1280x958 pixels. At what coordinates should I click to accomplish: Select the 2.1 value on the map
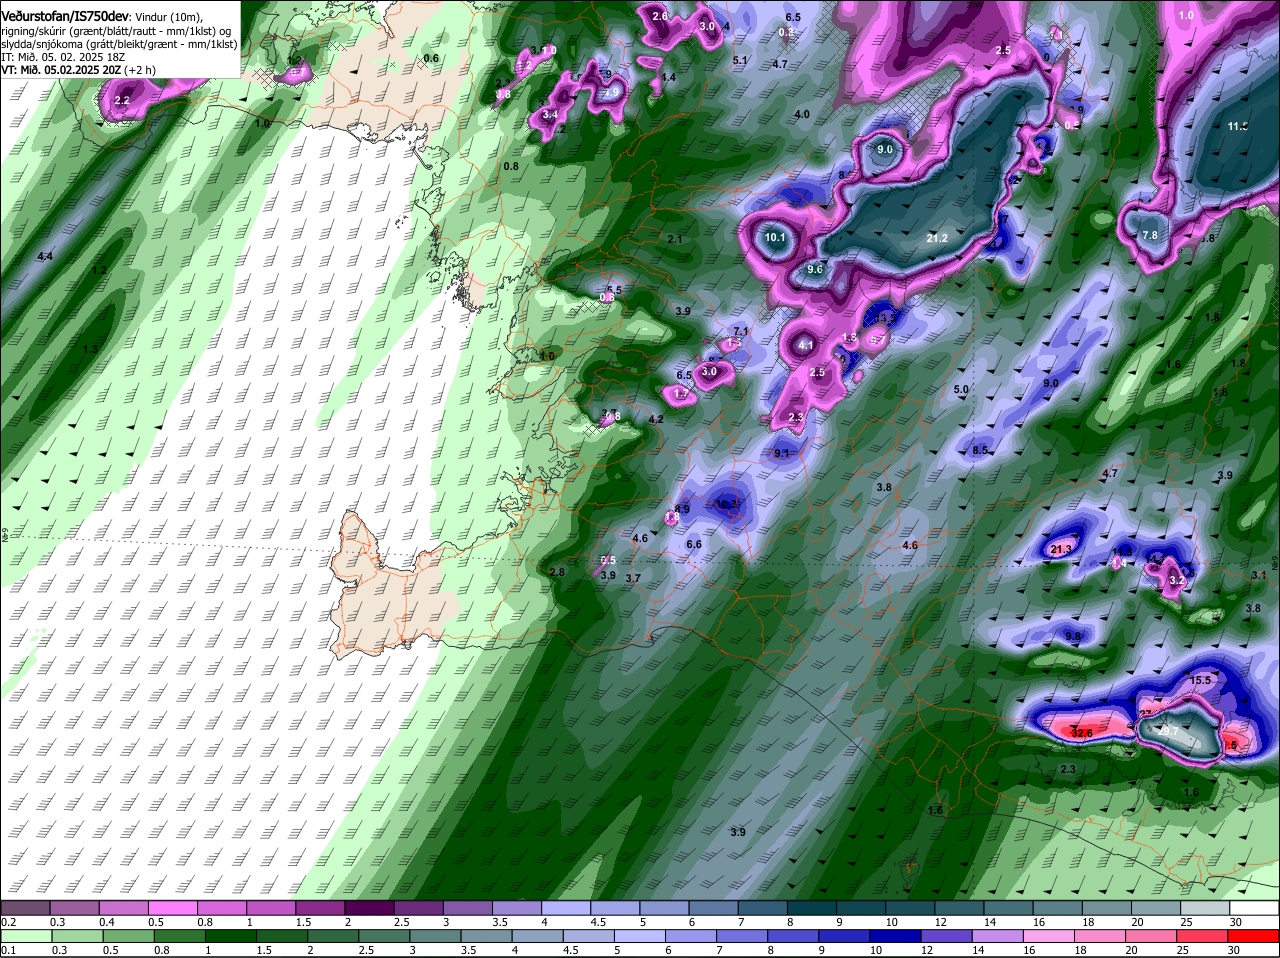[x=675, y=239]
